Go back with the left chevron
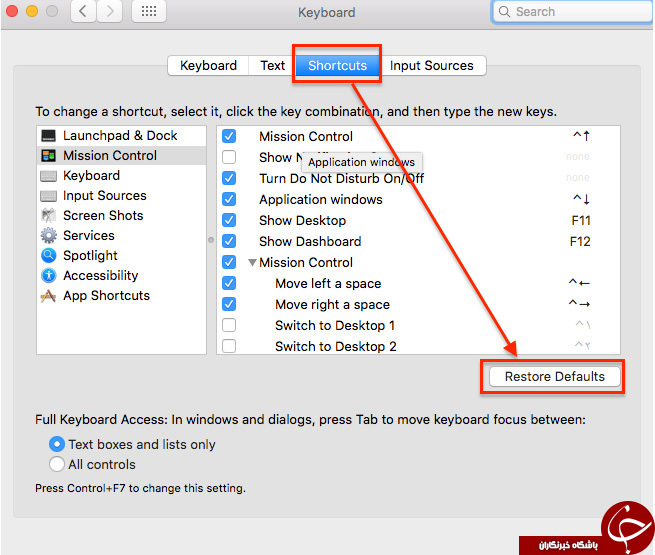This screenshot has width=655, height=555. (83, 11)
